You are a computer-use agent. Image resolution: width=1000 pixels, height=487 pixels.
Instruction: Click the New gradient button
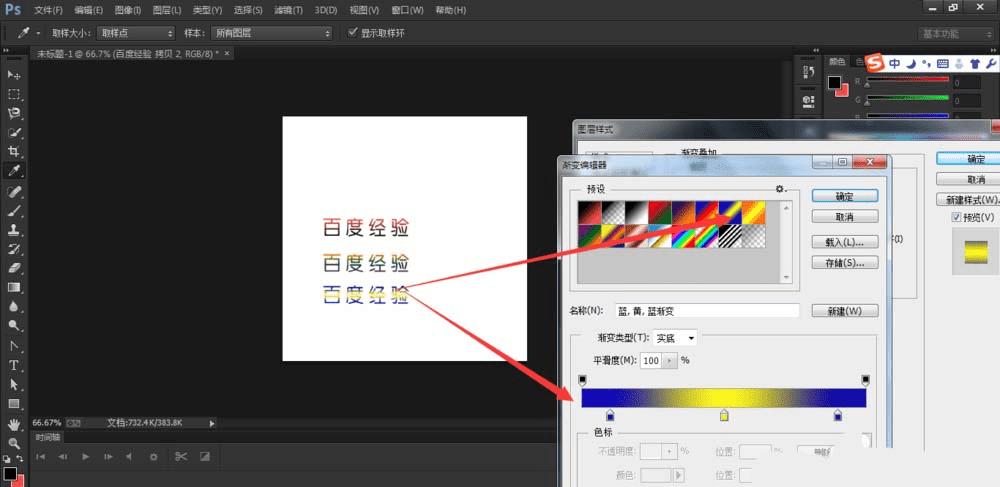(x=844, y=311)
